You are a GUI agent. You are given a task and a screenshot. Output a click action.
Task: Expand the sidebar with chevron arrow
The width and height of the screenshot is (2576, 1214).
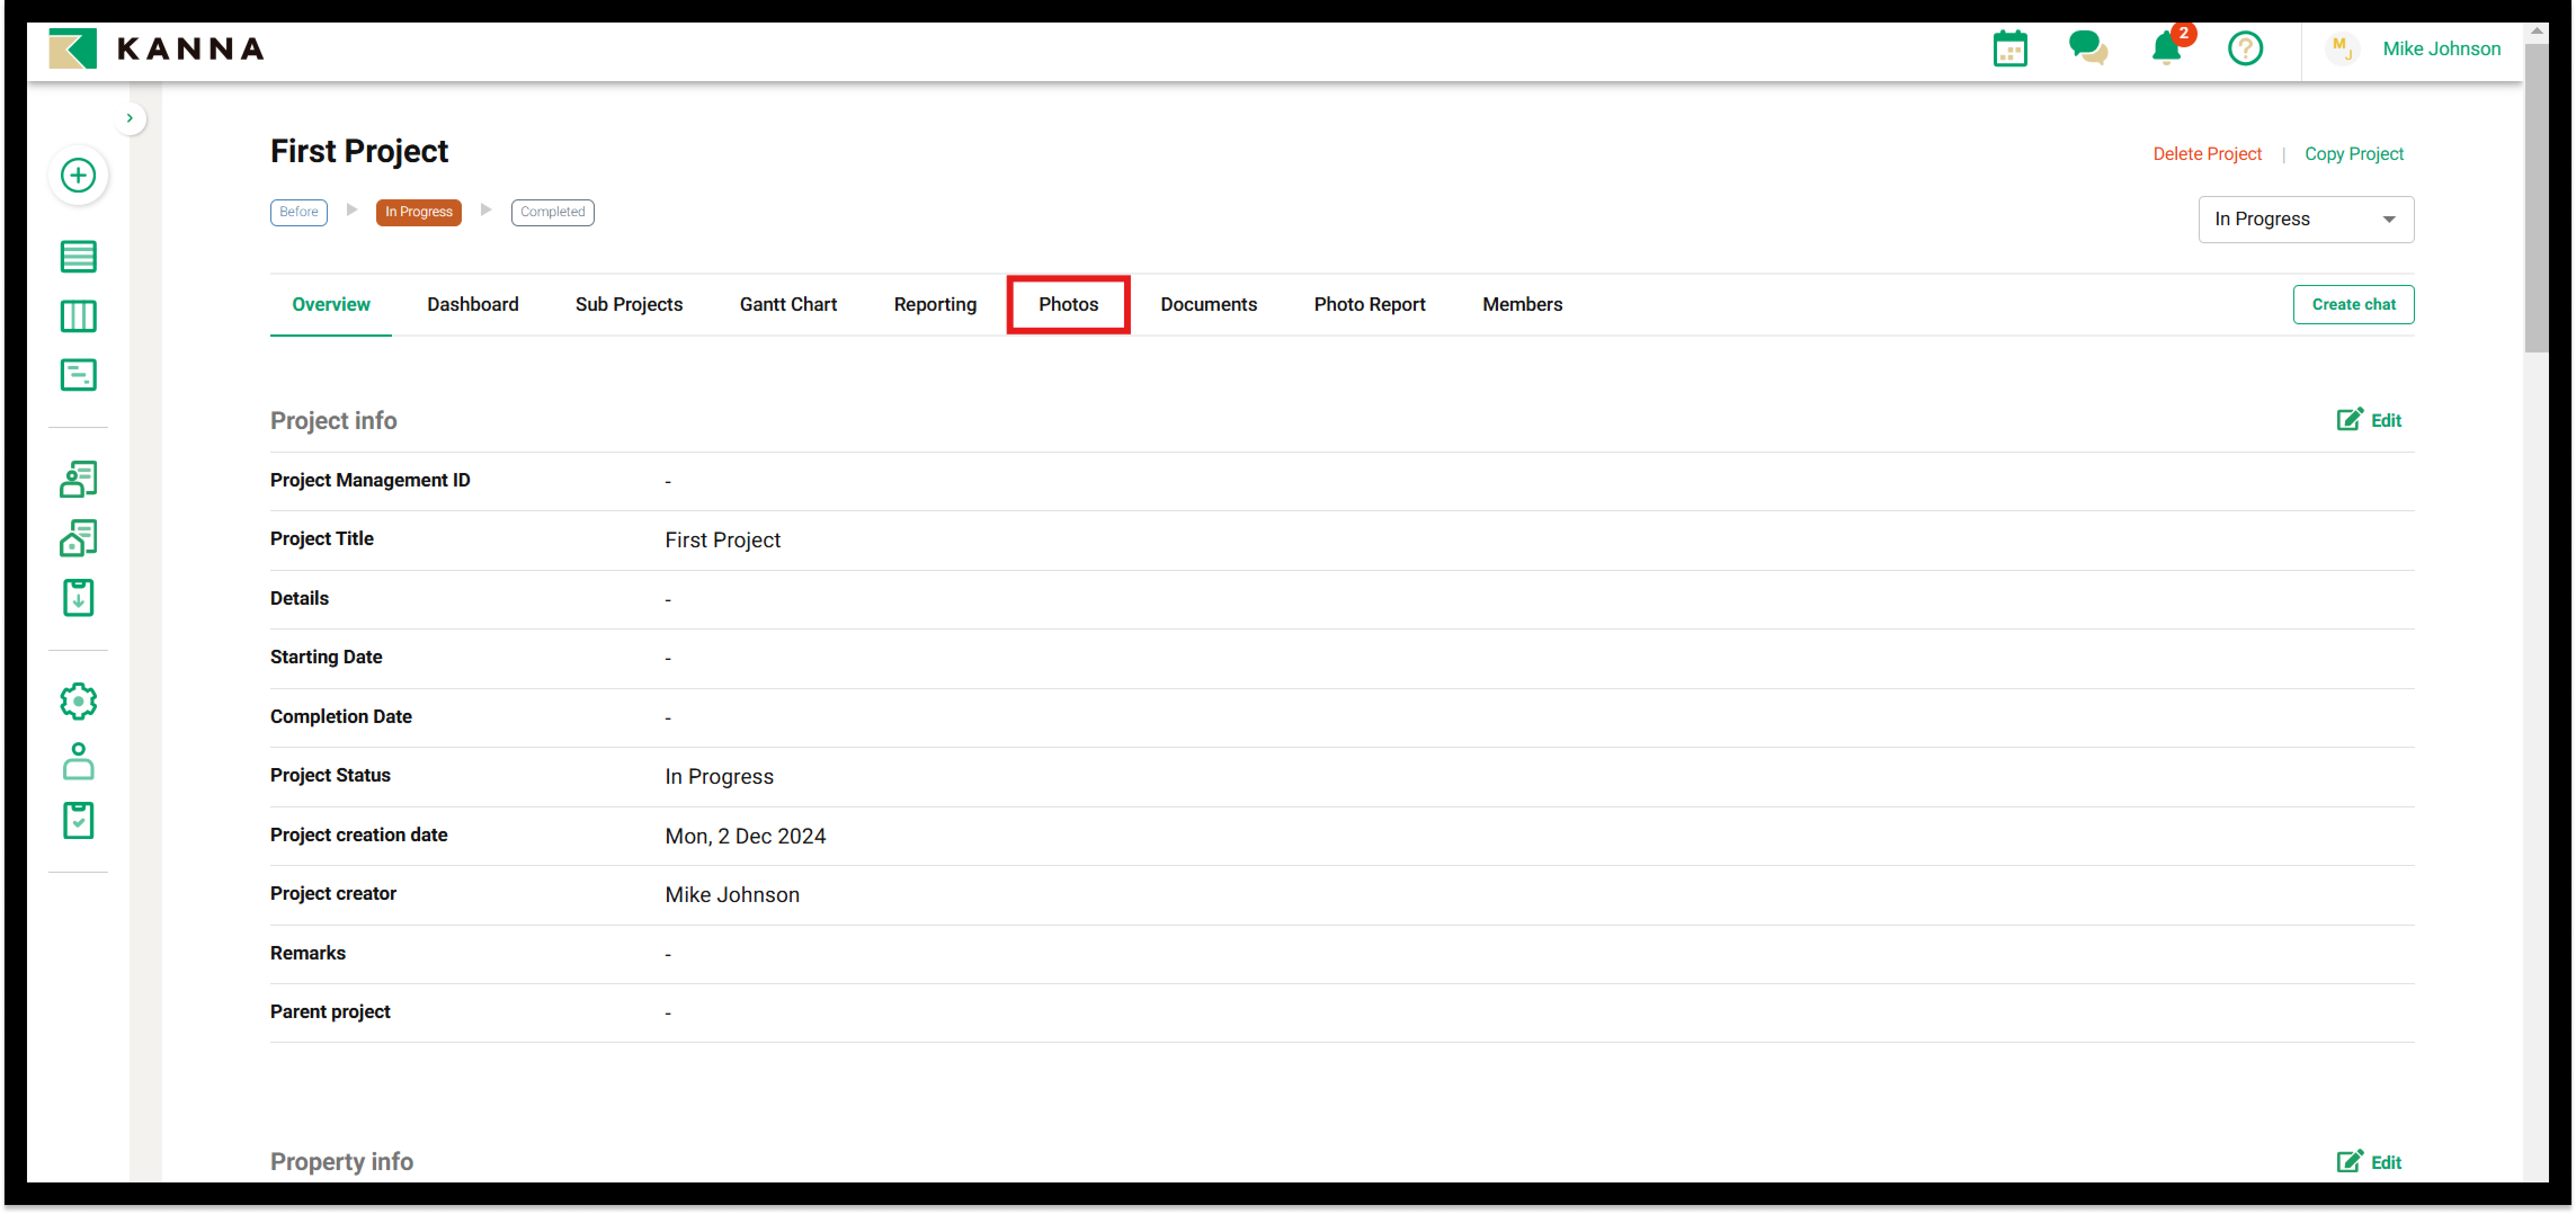coord(130,118)
